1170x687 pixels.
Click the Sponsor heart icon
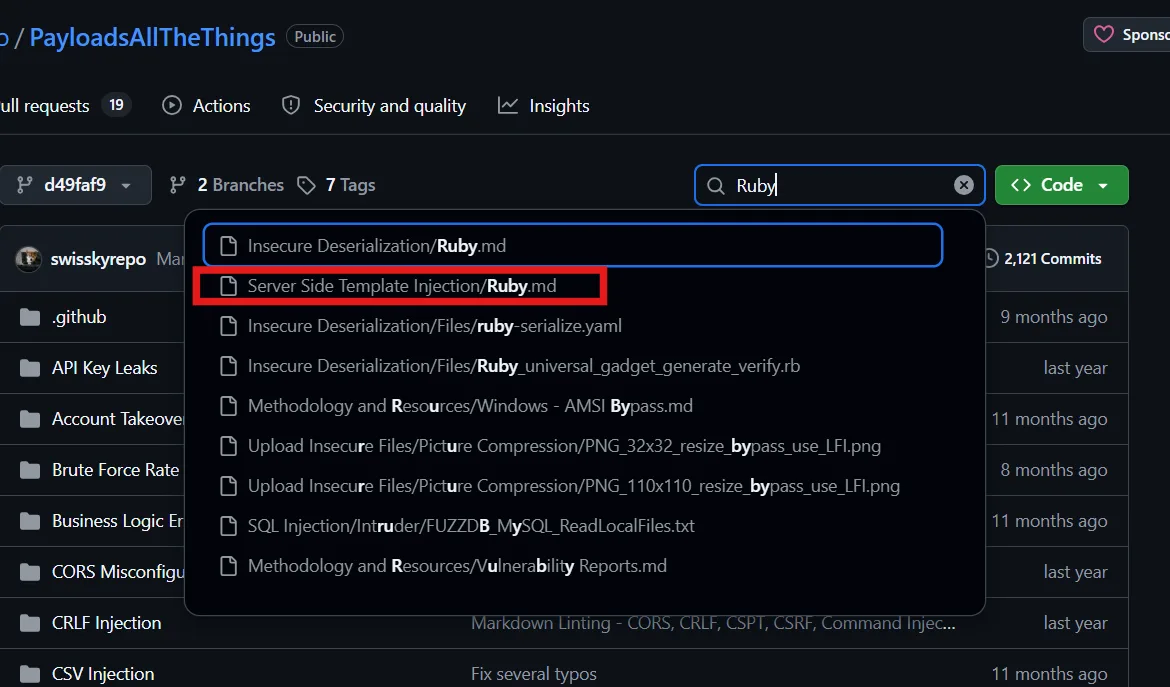point(1104,34)
